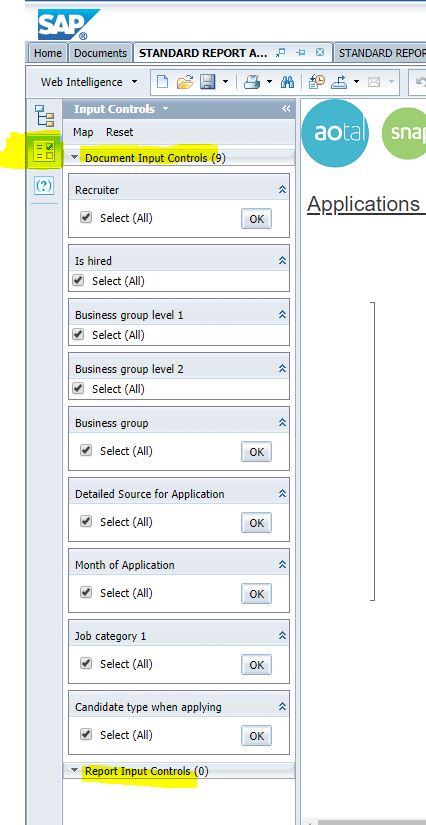Image resolution: width=426 pixels, height=825 pixels.
Task: Switch to the Home tab
Action: pos(48,53)
